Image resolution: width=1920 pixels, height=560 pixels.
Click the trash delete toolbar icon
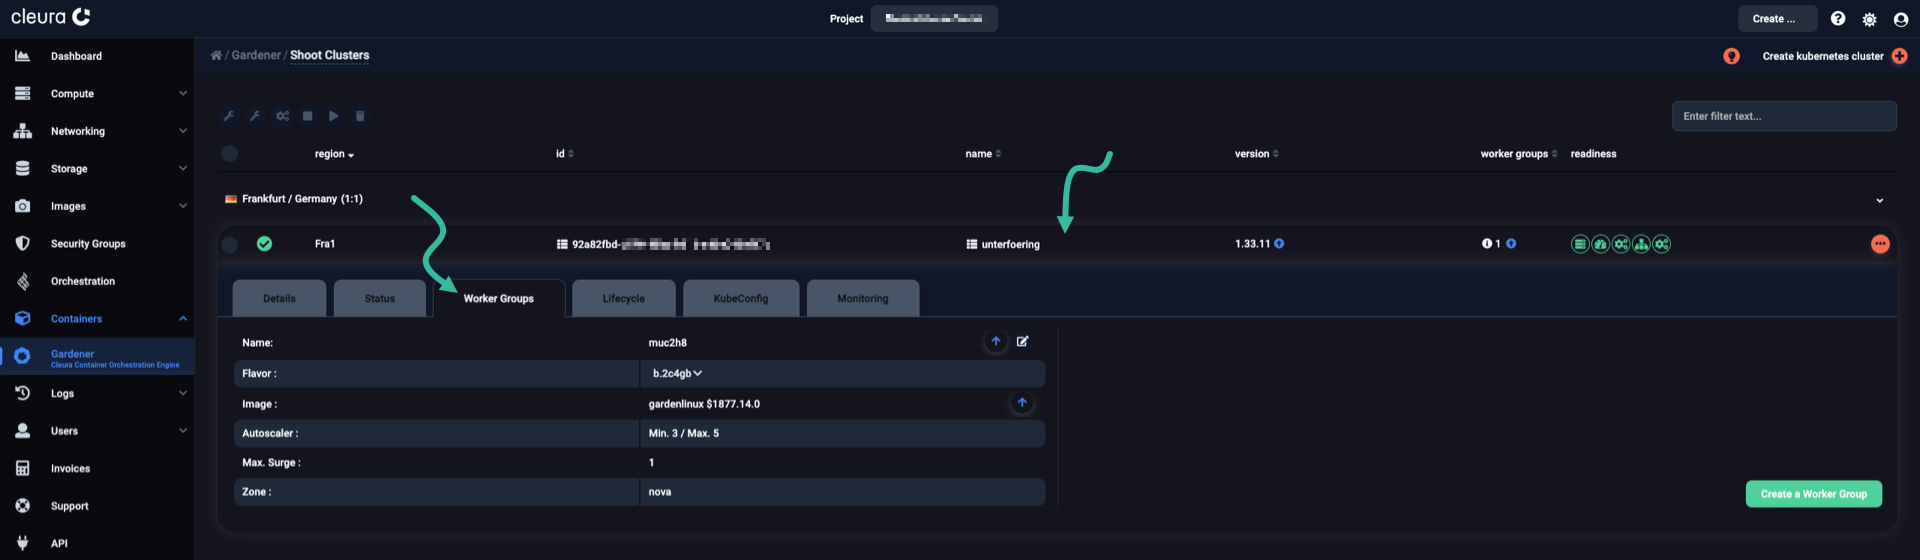tap(360, 116)
